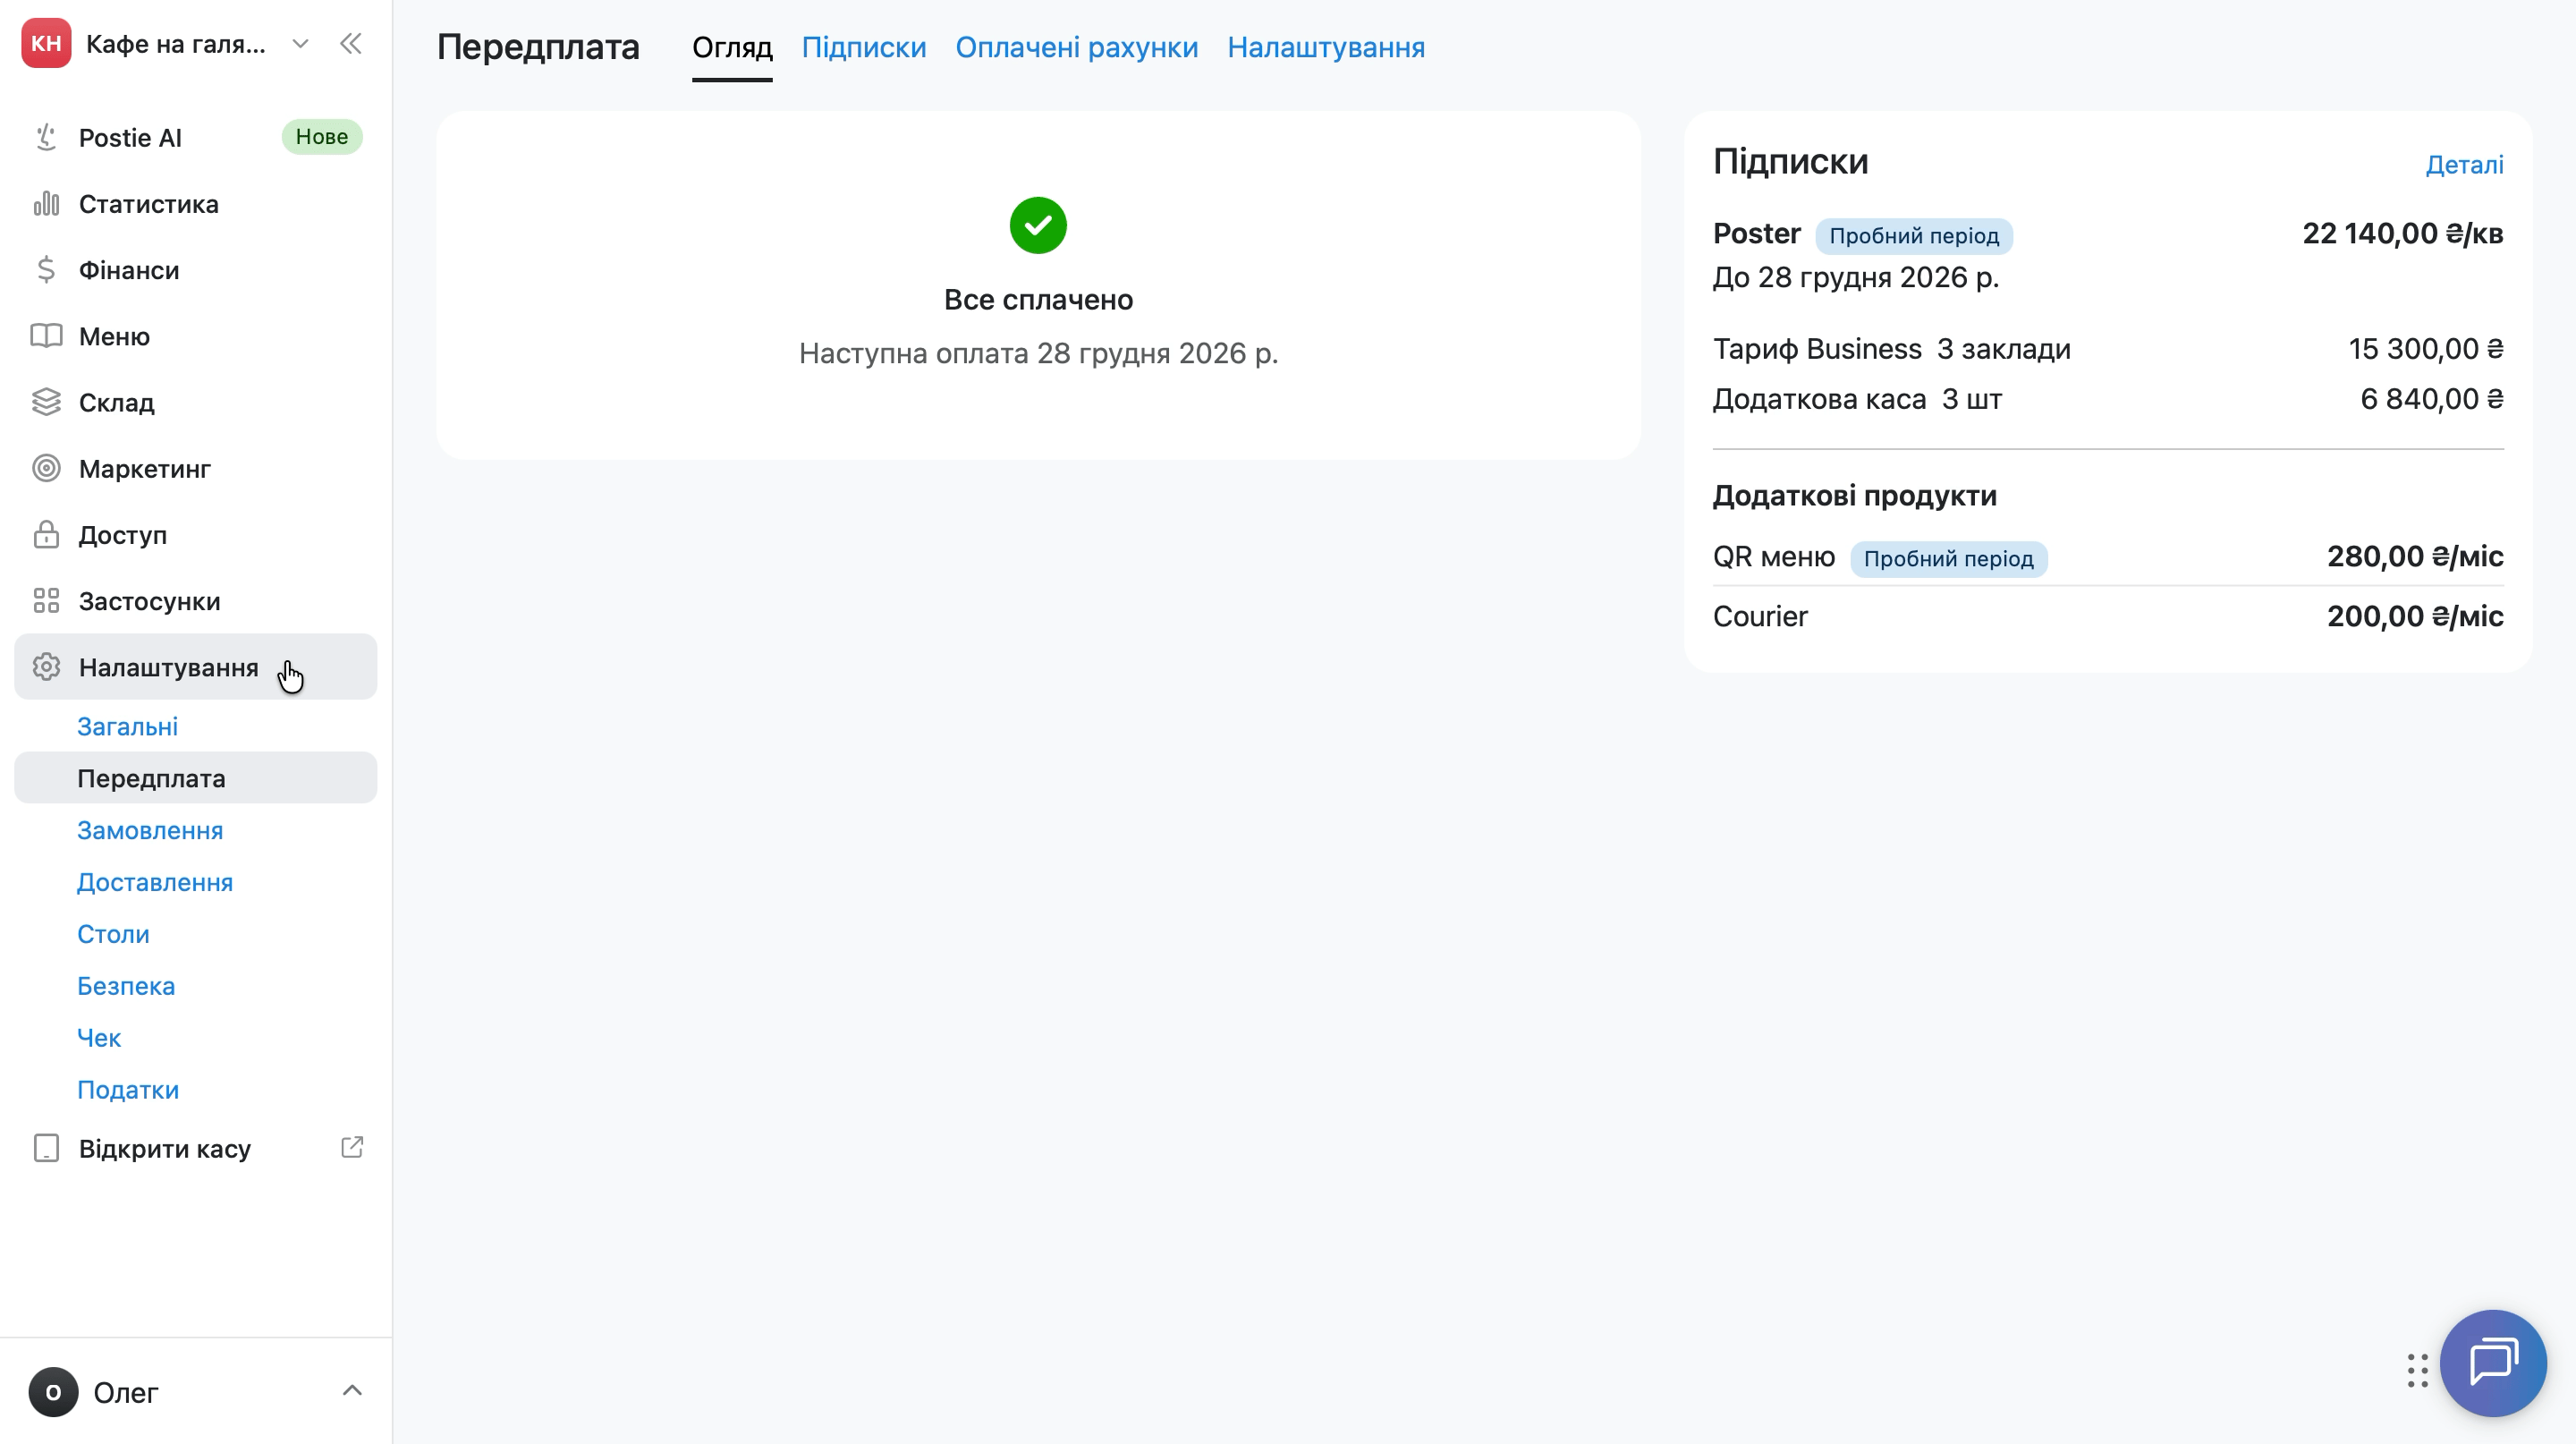The width and height of the screenshot is (2576, 1444).
Task: Click the Застосунки grid icon
Action: (46, 601)
